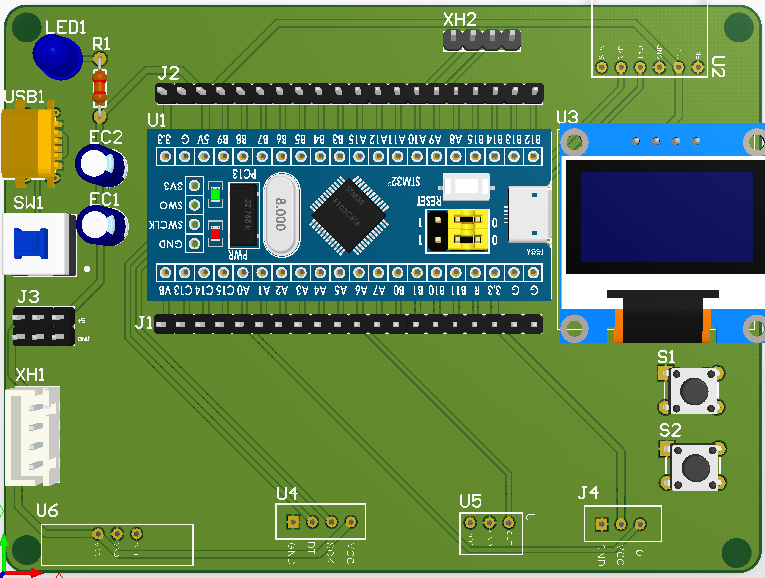Image resolution: width=765 pixels, height=578 pixels.
Task: Click the J3 black pin header
Action: [x=43, y=326]
